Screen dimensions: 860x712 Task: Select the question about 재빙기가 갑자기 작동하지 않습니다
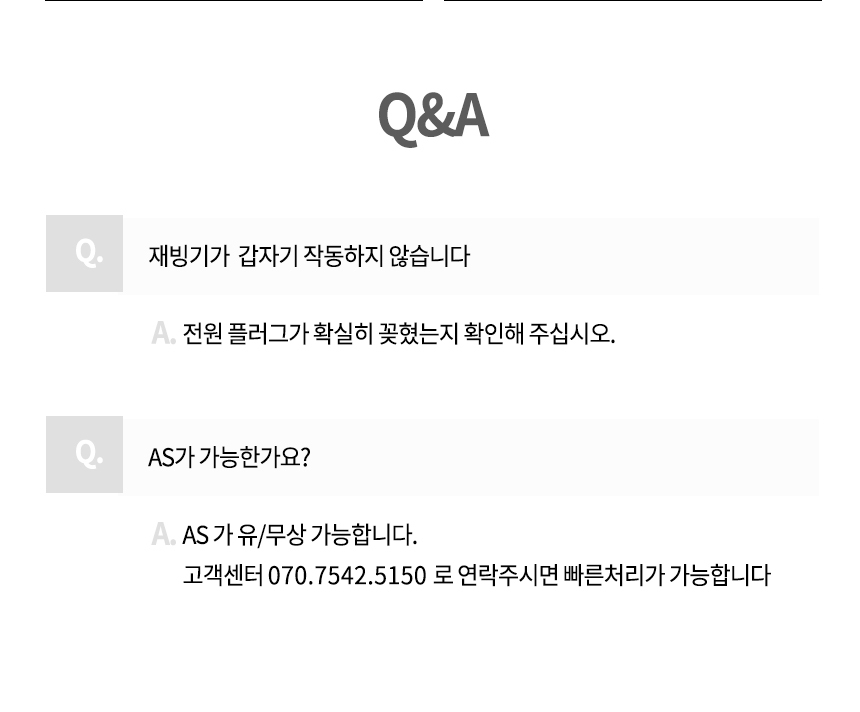pos(309,256)
